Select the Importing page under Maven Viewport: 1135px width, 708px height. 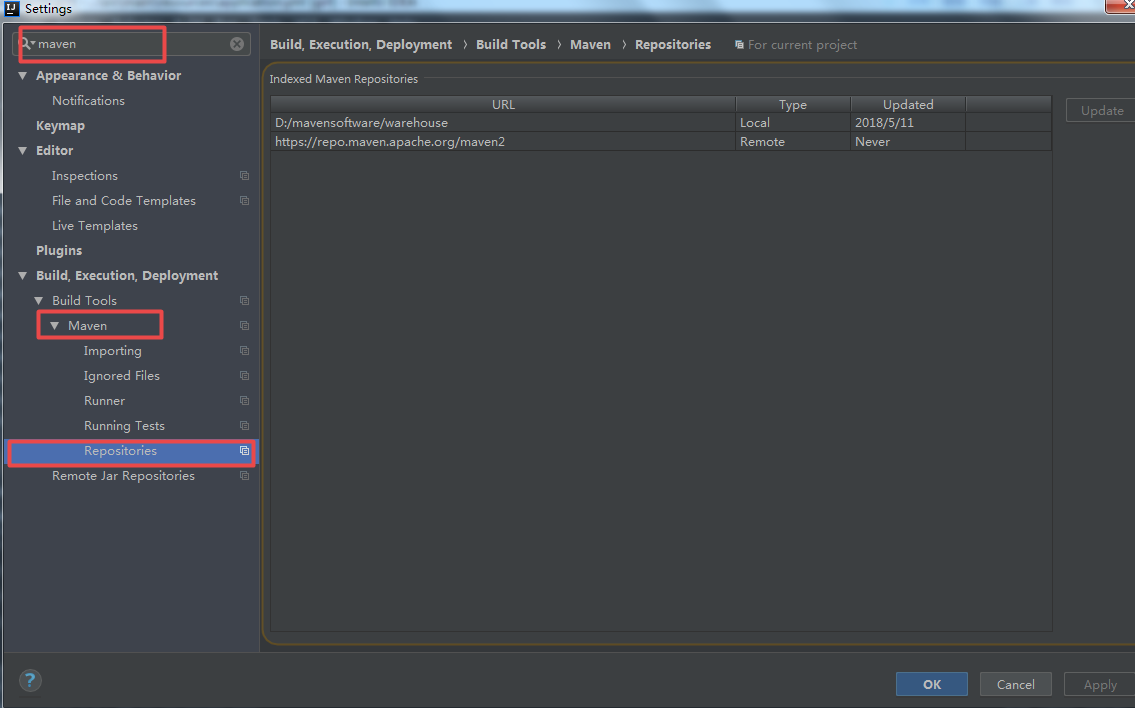[112, 350]
